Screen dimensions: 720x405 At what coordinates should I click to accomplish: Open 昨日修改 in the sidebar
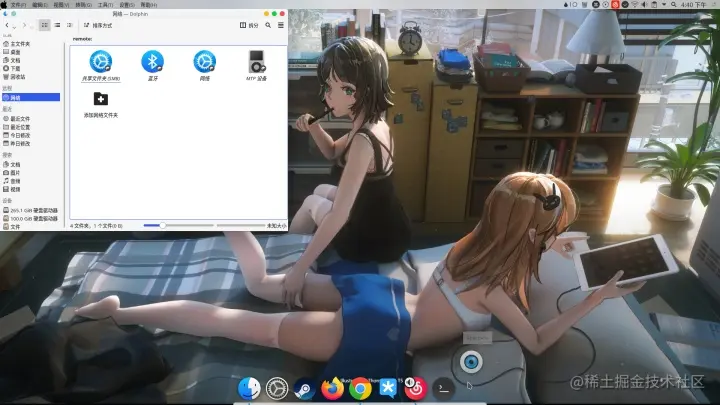pos(17,144)
